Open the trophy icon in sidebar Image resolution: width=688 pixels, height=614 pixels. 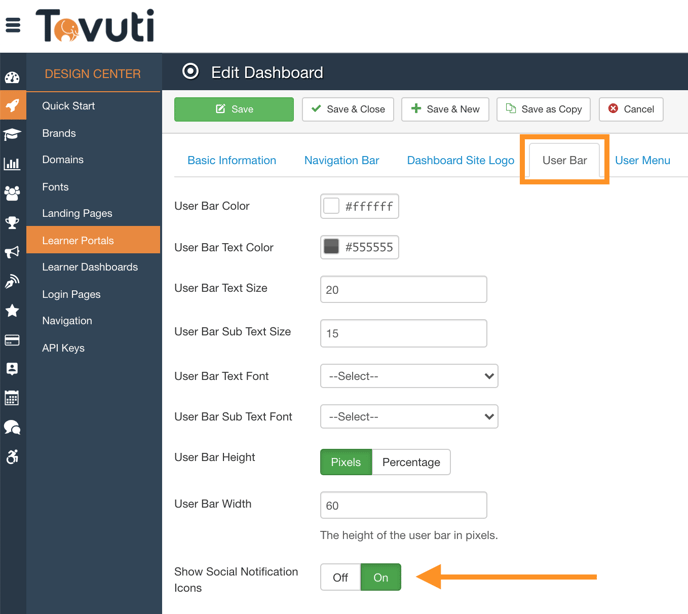tap(12, 223)
